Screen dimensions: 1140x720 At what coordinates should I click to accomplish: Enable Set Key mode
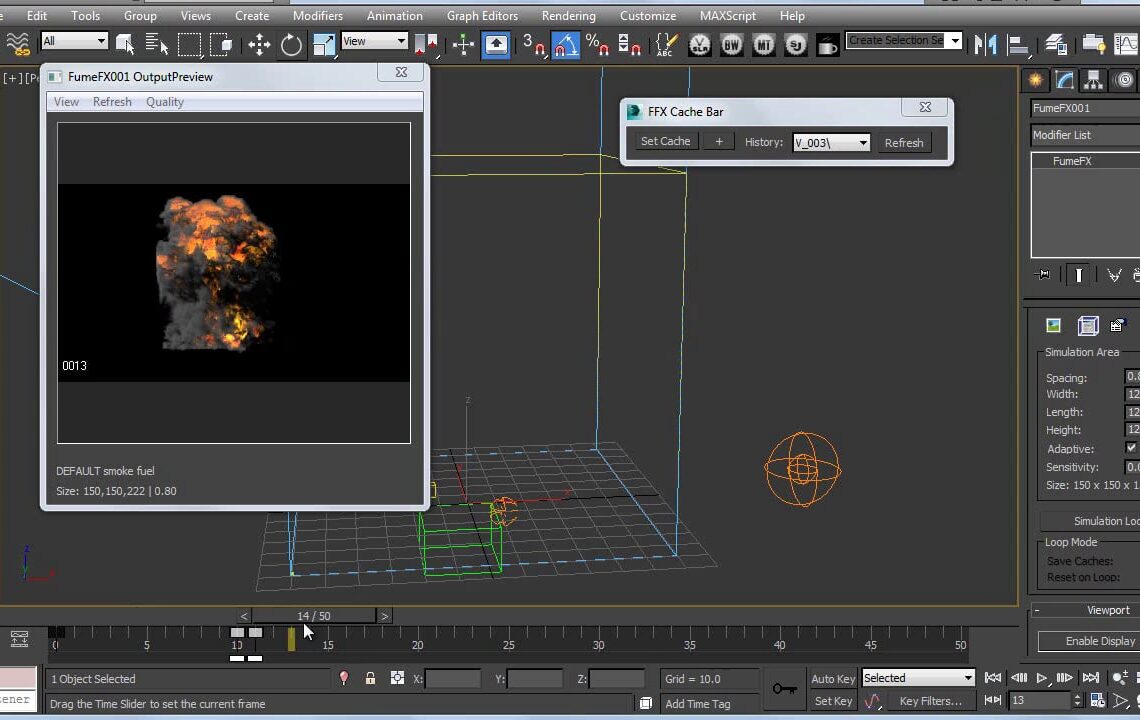click(833, 701)
